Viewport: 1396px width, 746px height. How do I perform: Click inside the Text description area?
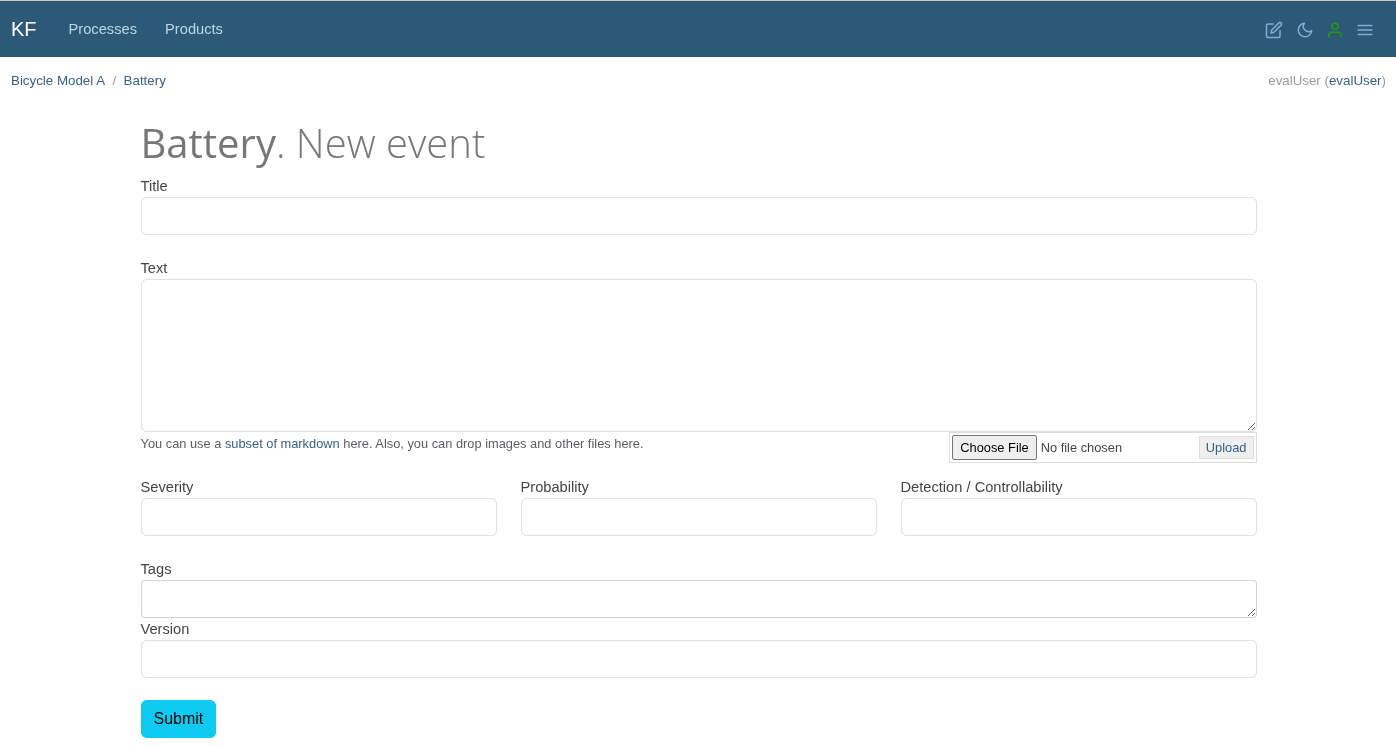click(x=698, y=355)
